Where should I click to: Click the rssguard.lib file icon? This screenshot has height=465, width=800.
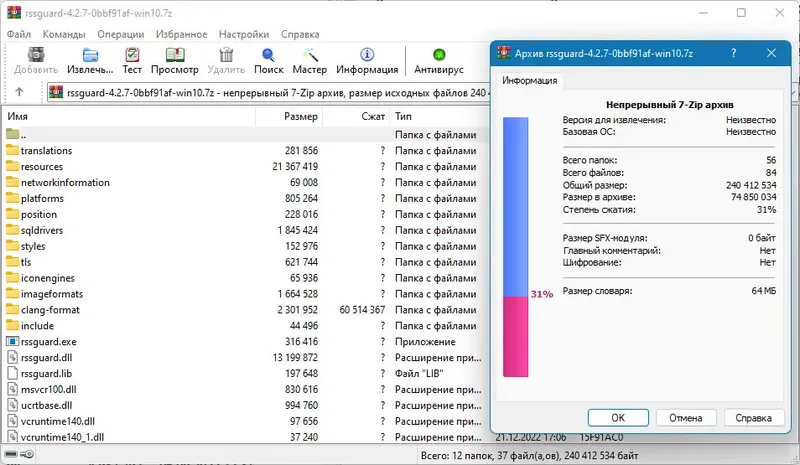pos(12,373)
